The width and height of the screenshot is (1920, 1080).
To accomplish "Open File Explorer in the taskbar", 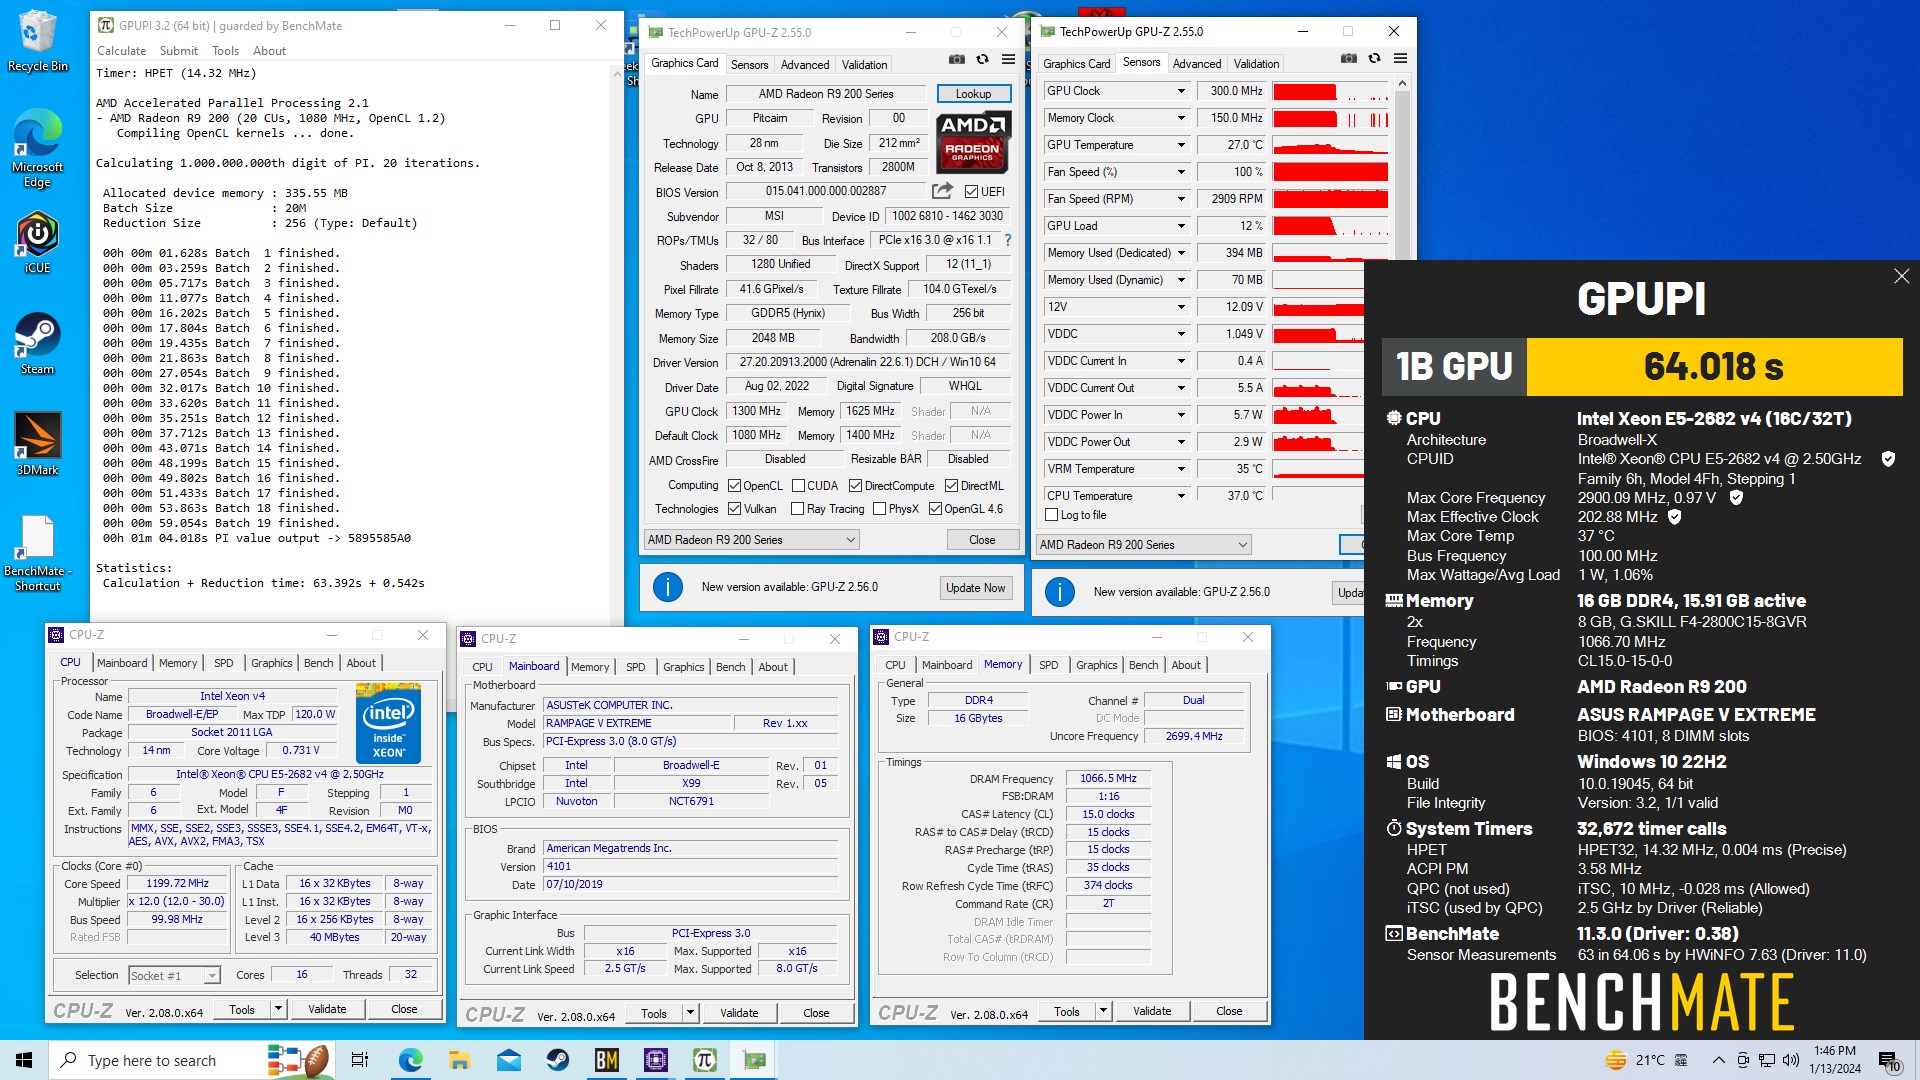I will pos(459,1060).
